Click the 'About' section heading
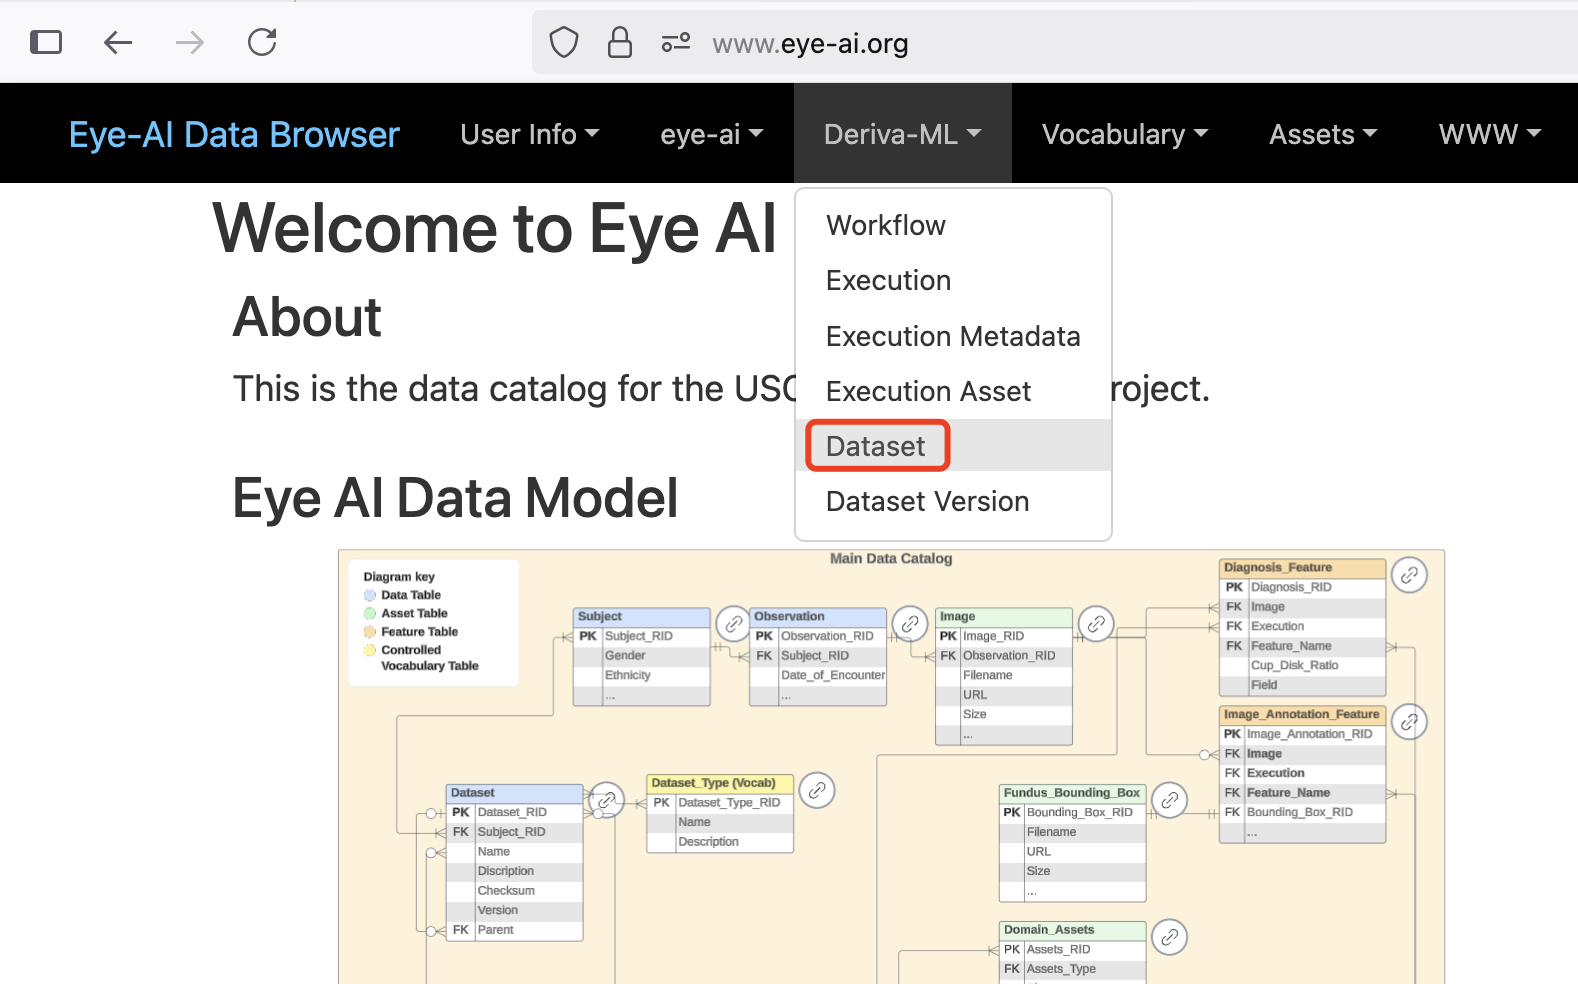 (x=307, y=318)
